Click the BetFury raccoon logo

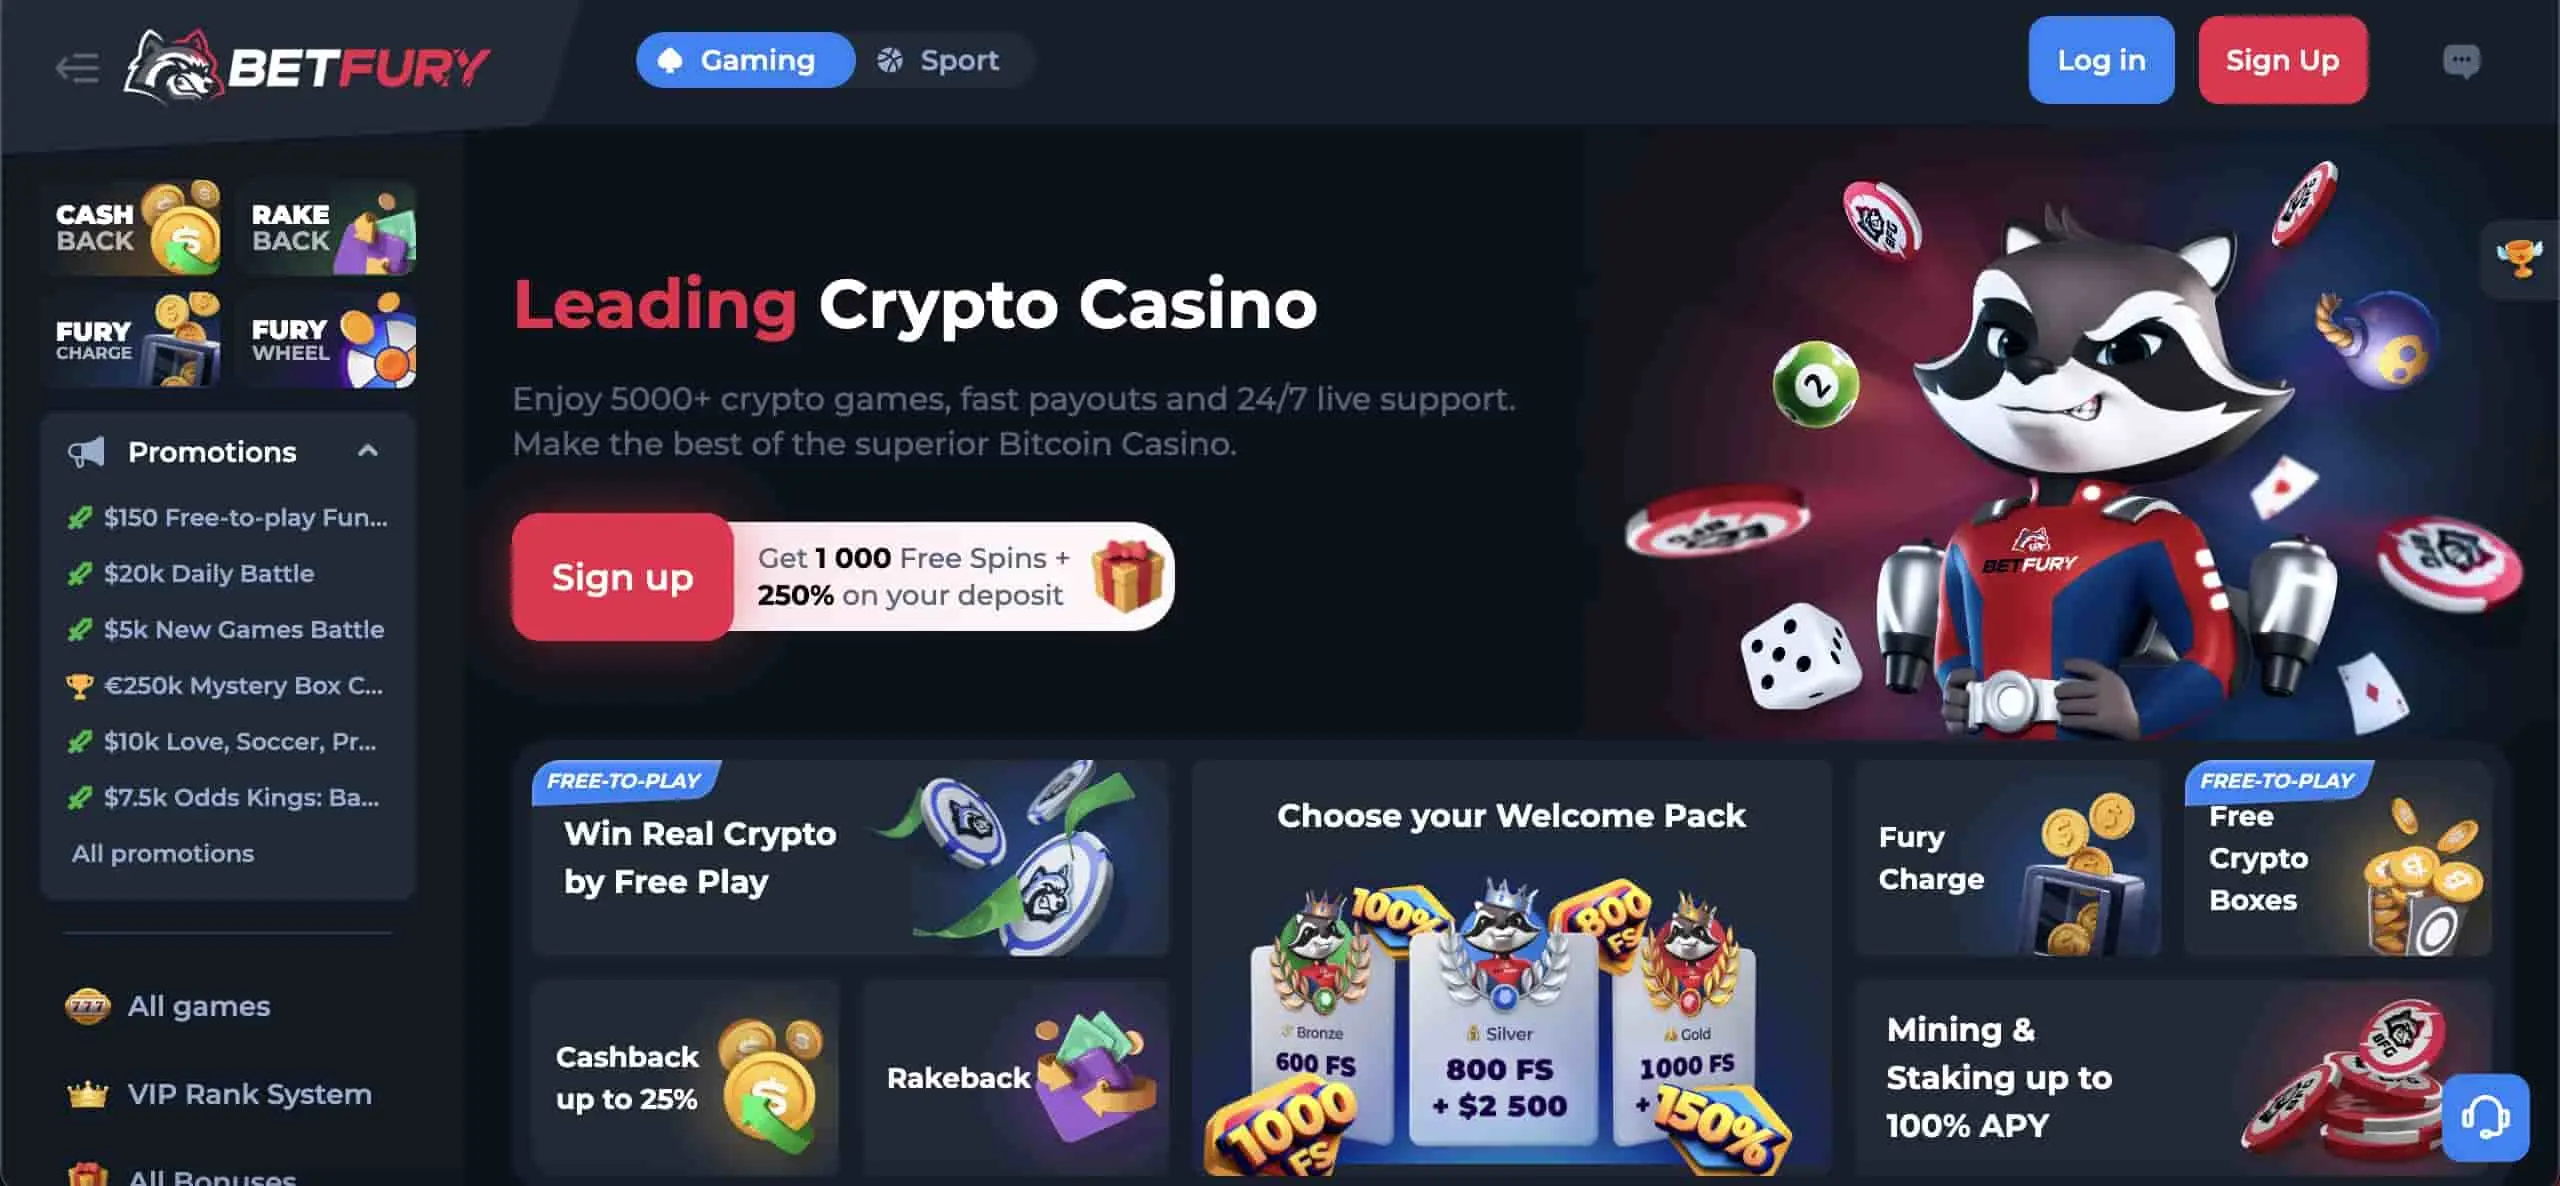pos(306,67)
